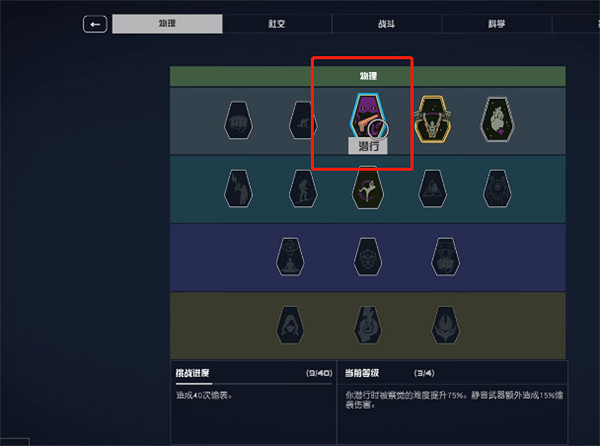Select the purple masked 潜行 Stealth skill icon
The height and width of the screenshot is (446, 600).
pyautogui.click(x=366, y=117)
